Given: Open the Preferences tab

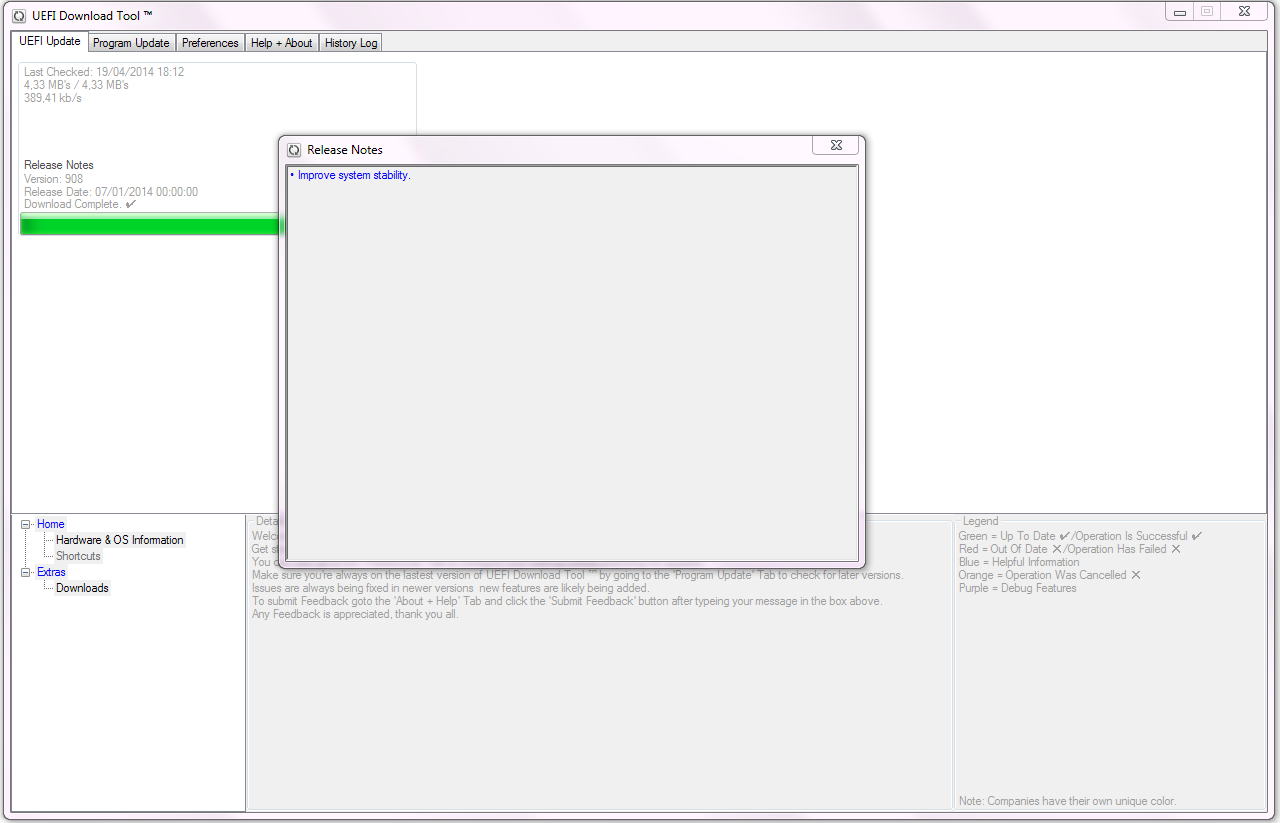Looking at the screenshot, I should [x=210, y=43].
